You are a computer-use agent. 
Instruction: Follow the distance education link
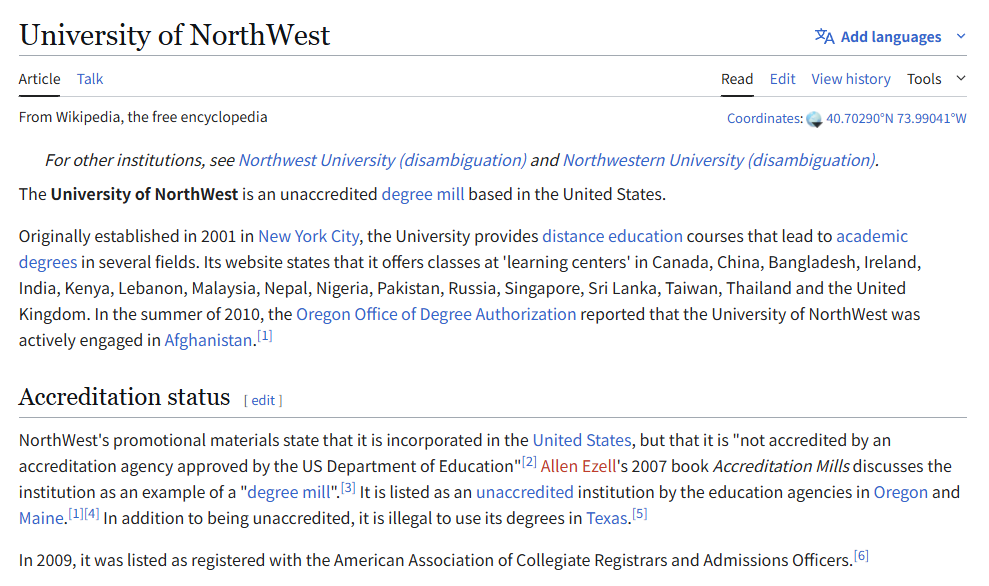pyautogui.click(x=612, y=236)
